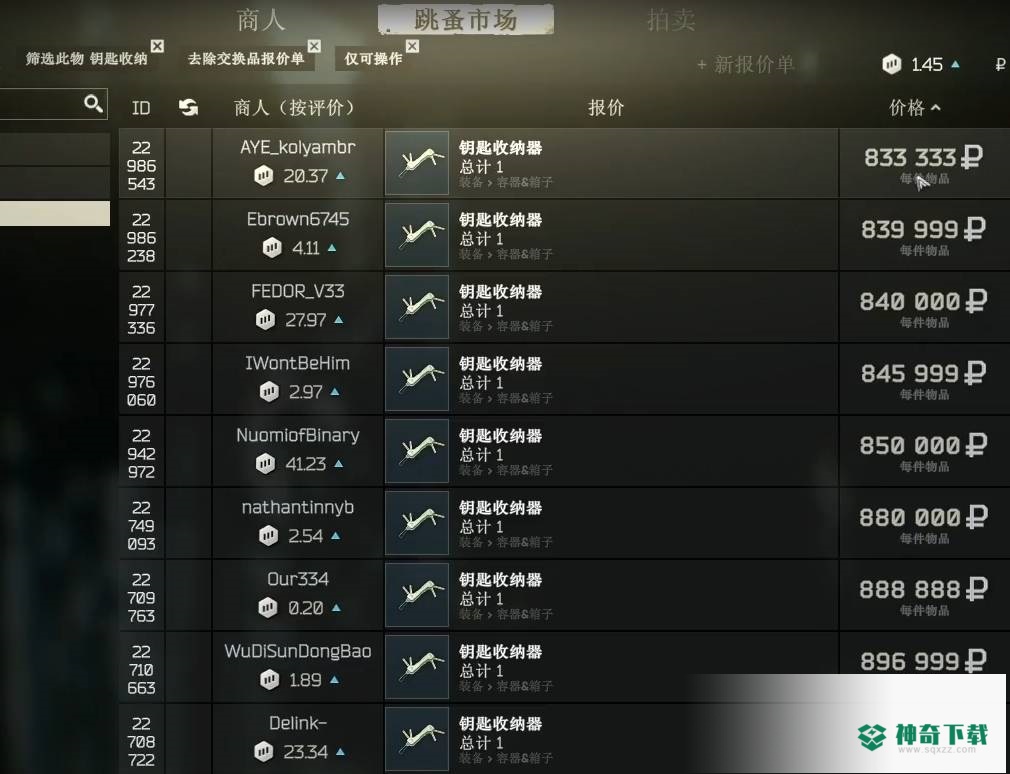
Task: Click the rating icon under Ebrown6745
Action: [272, 247]
